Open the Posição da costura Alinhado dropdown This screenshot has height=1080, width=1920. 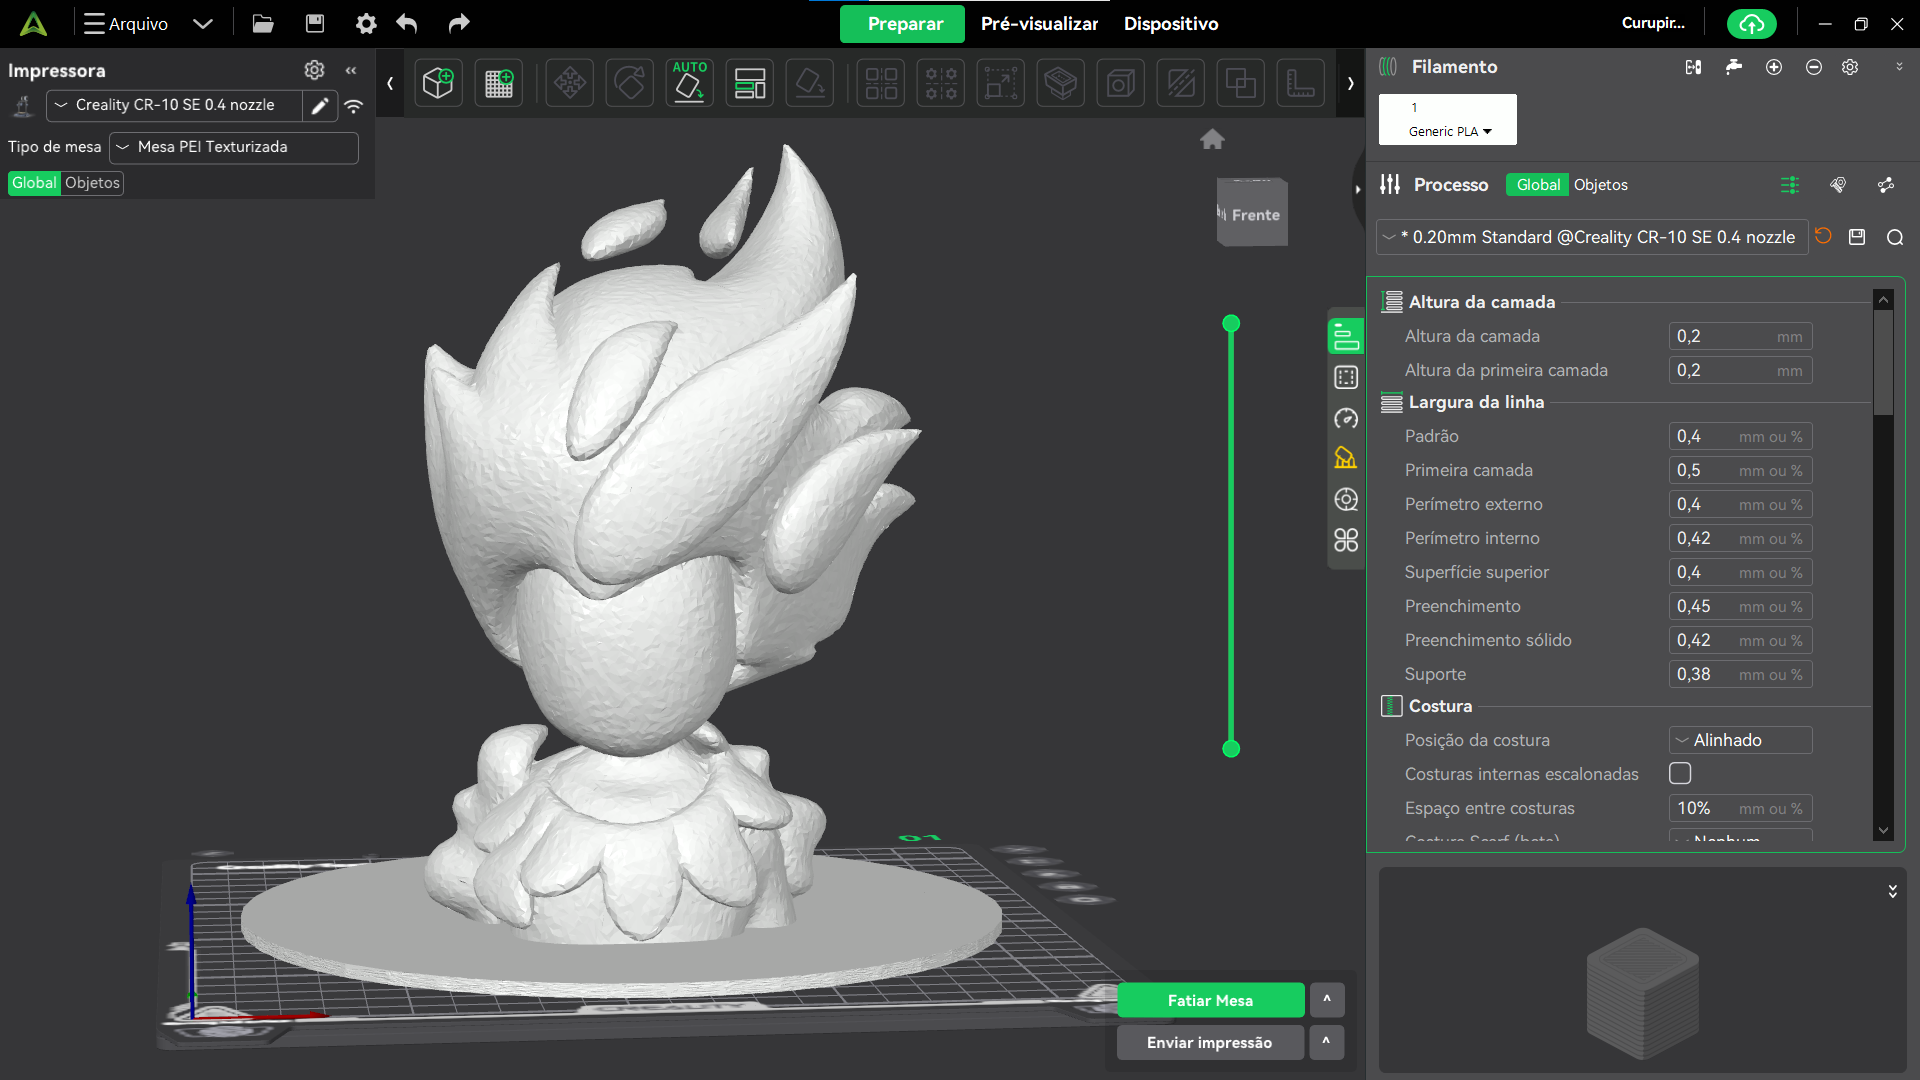pos(1740,740)
